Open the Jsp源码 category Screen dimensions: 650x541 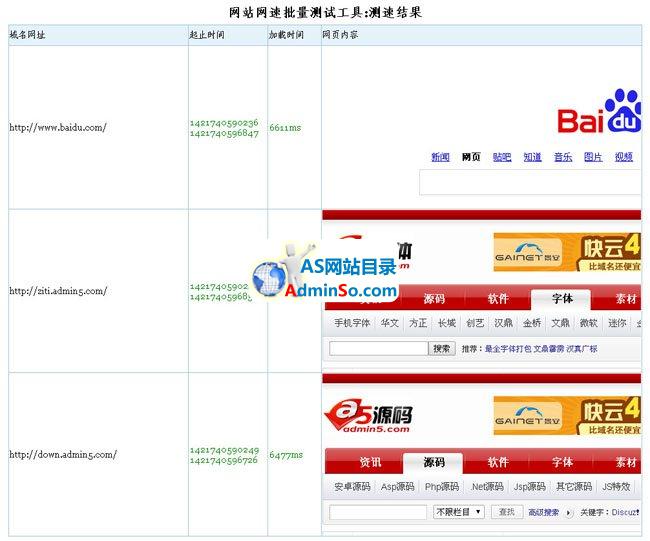click(530, 486)
